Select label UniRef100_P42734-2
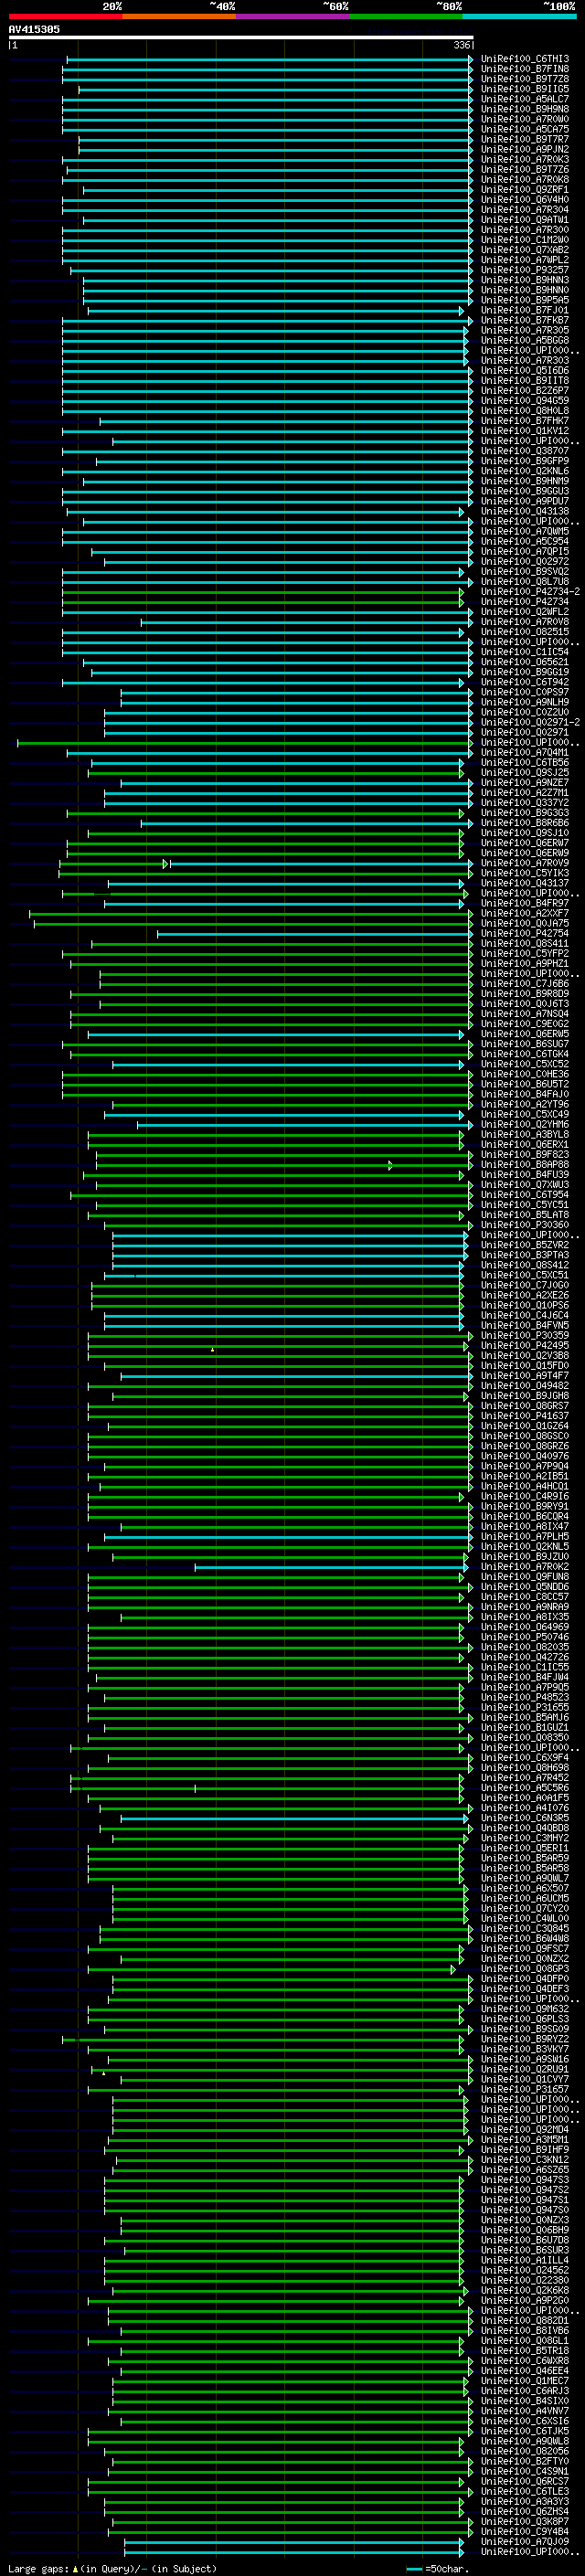 click(530, 591)
